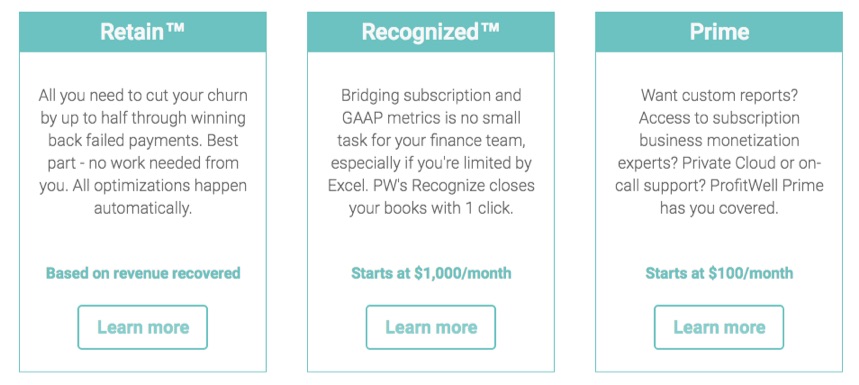Click 'Want custom reports?' line
This screenshot has width=859, height=385.
click(719, 95)
